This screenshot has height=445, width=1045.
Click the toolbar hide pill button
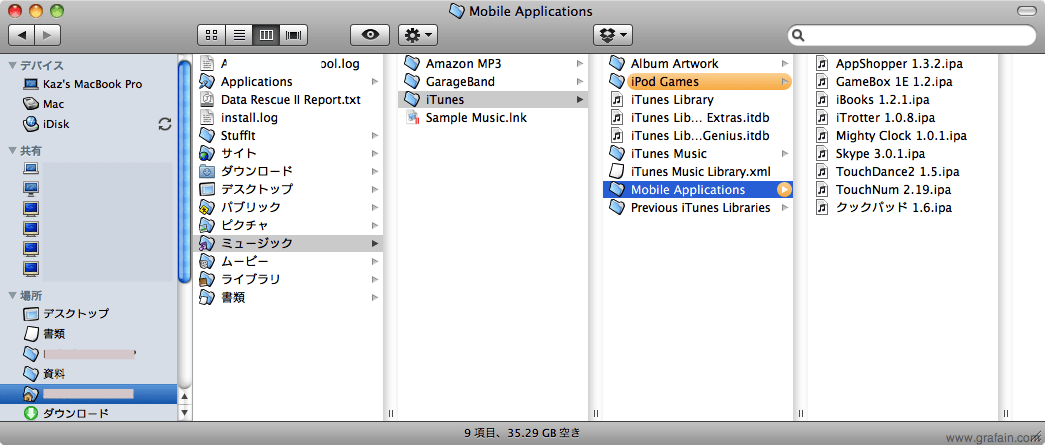click(x=1026, y=11)
